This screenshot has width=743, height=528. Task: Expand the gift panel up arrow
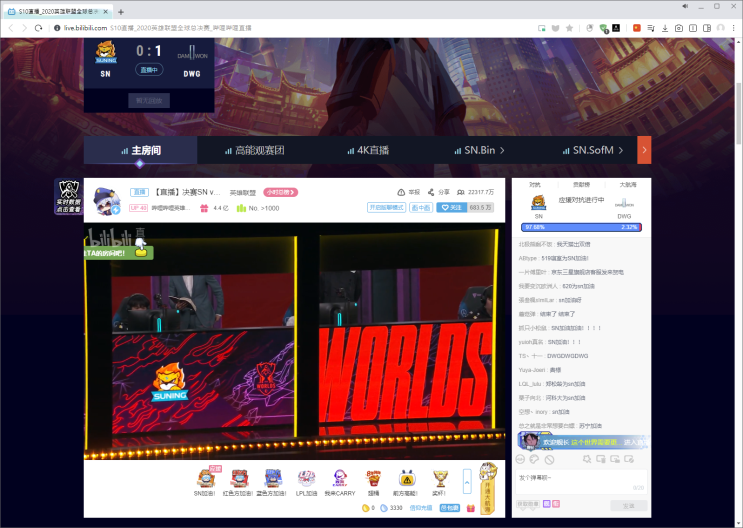click(x=467, y=482)
